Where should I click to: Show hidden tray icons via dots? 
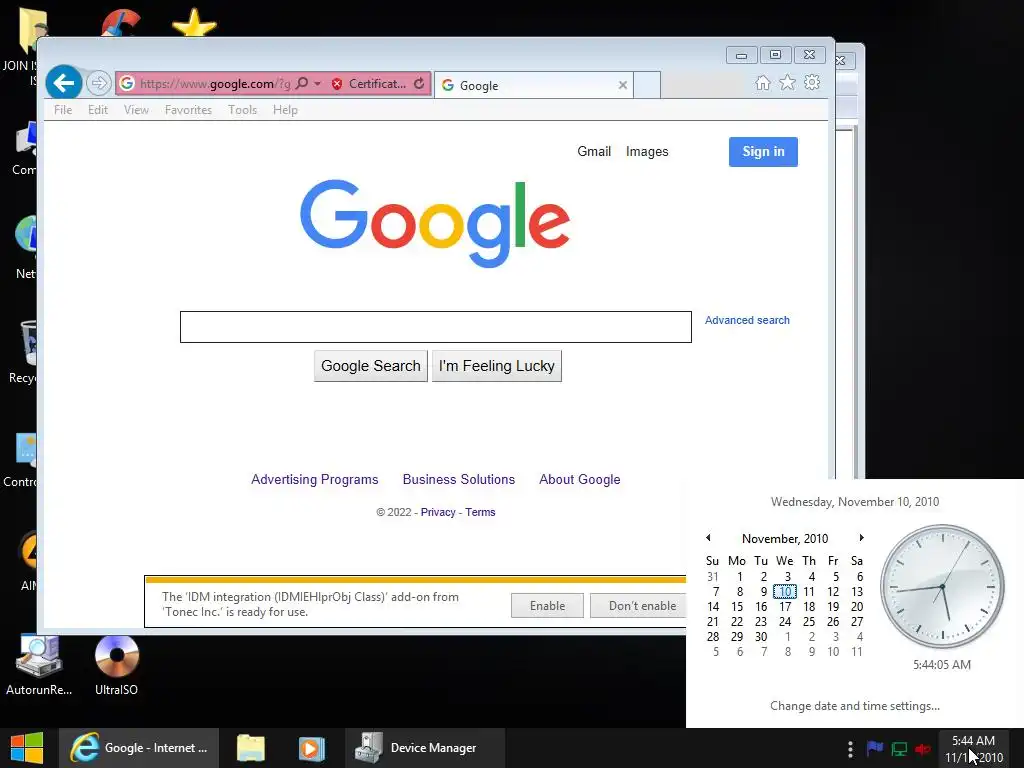click(850, 748)
